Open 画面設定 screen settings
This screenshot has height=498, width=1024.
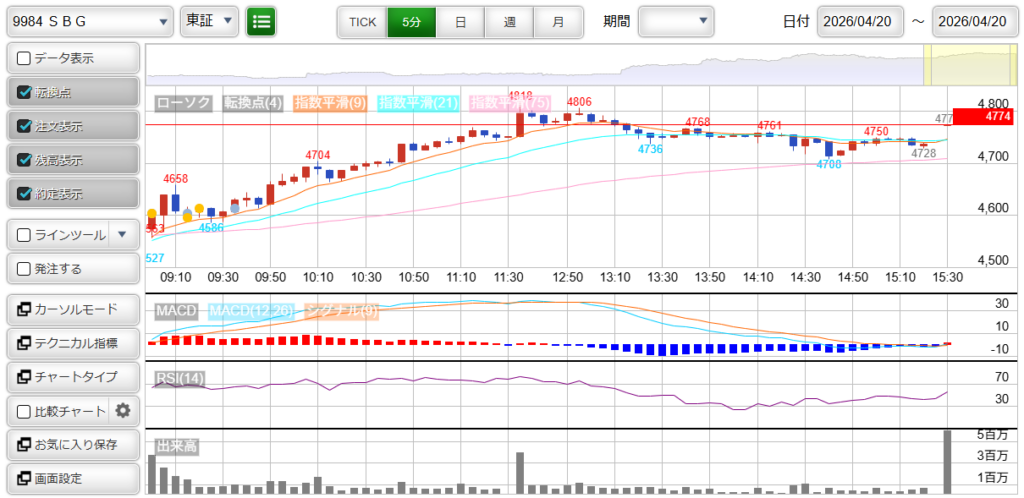73,478
